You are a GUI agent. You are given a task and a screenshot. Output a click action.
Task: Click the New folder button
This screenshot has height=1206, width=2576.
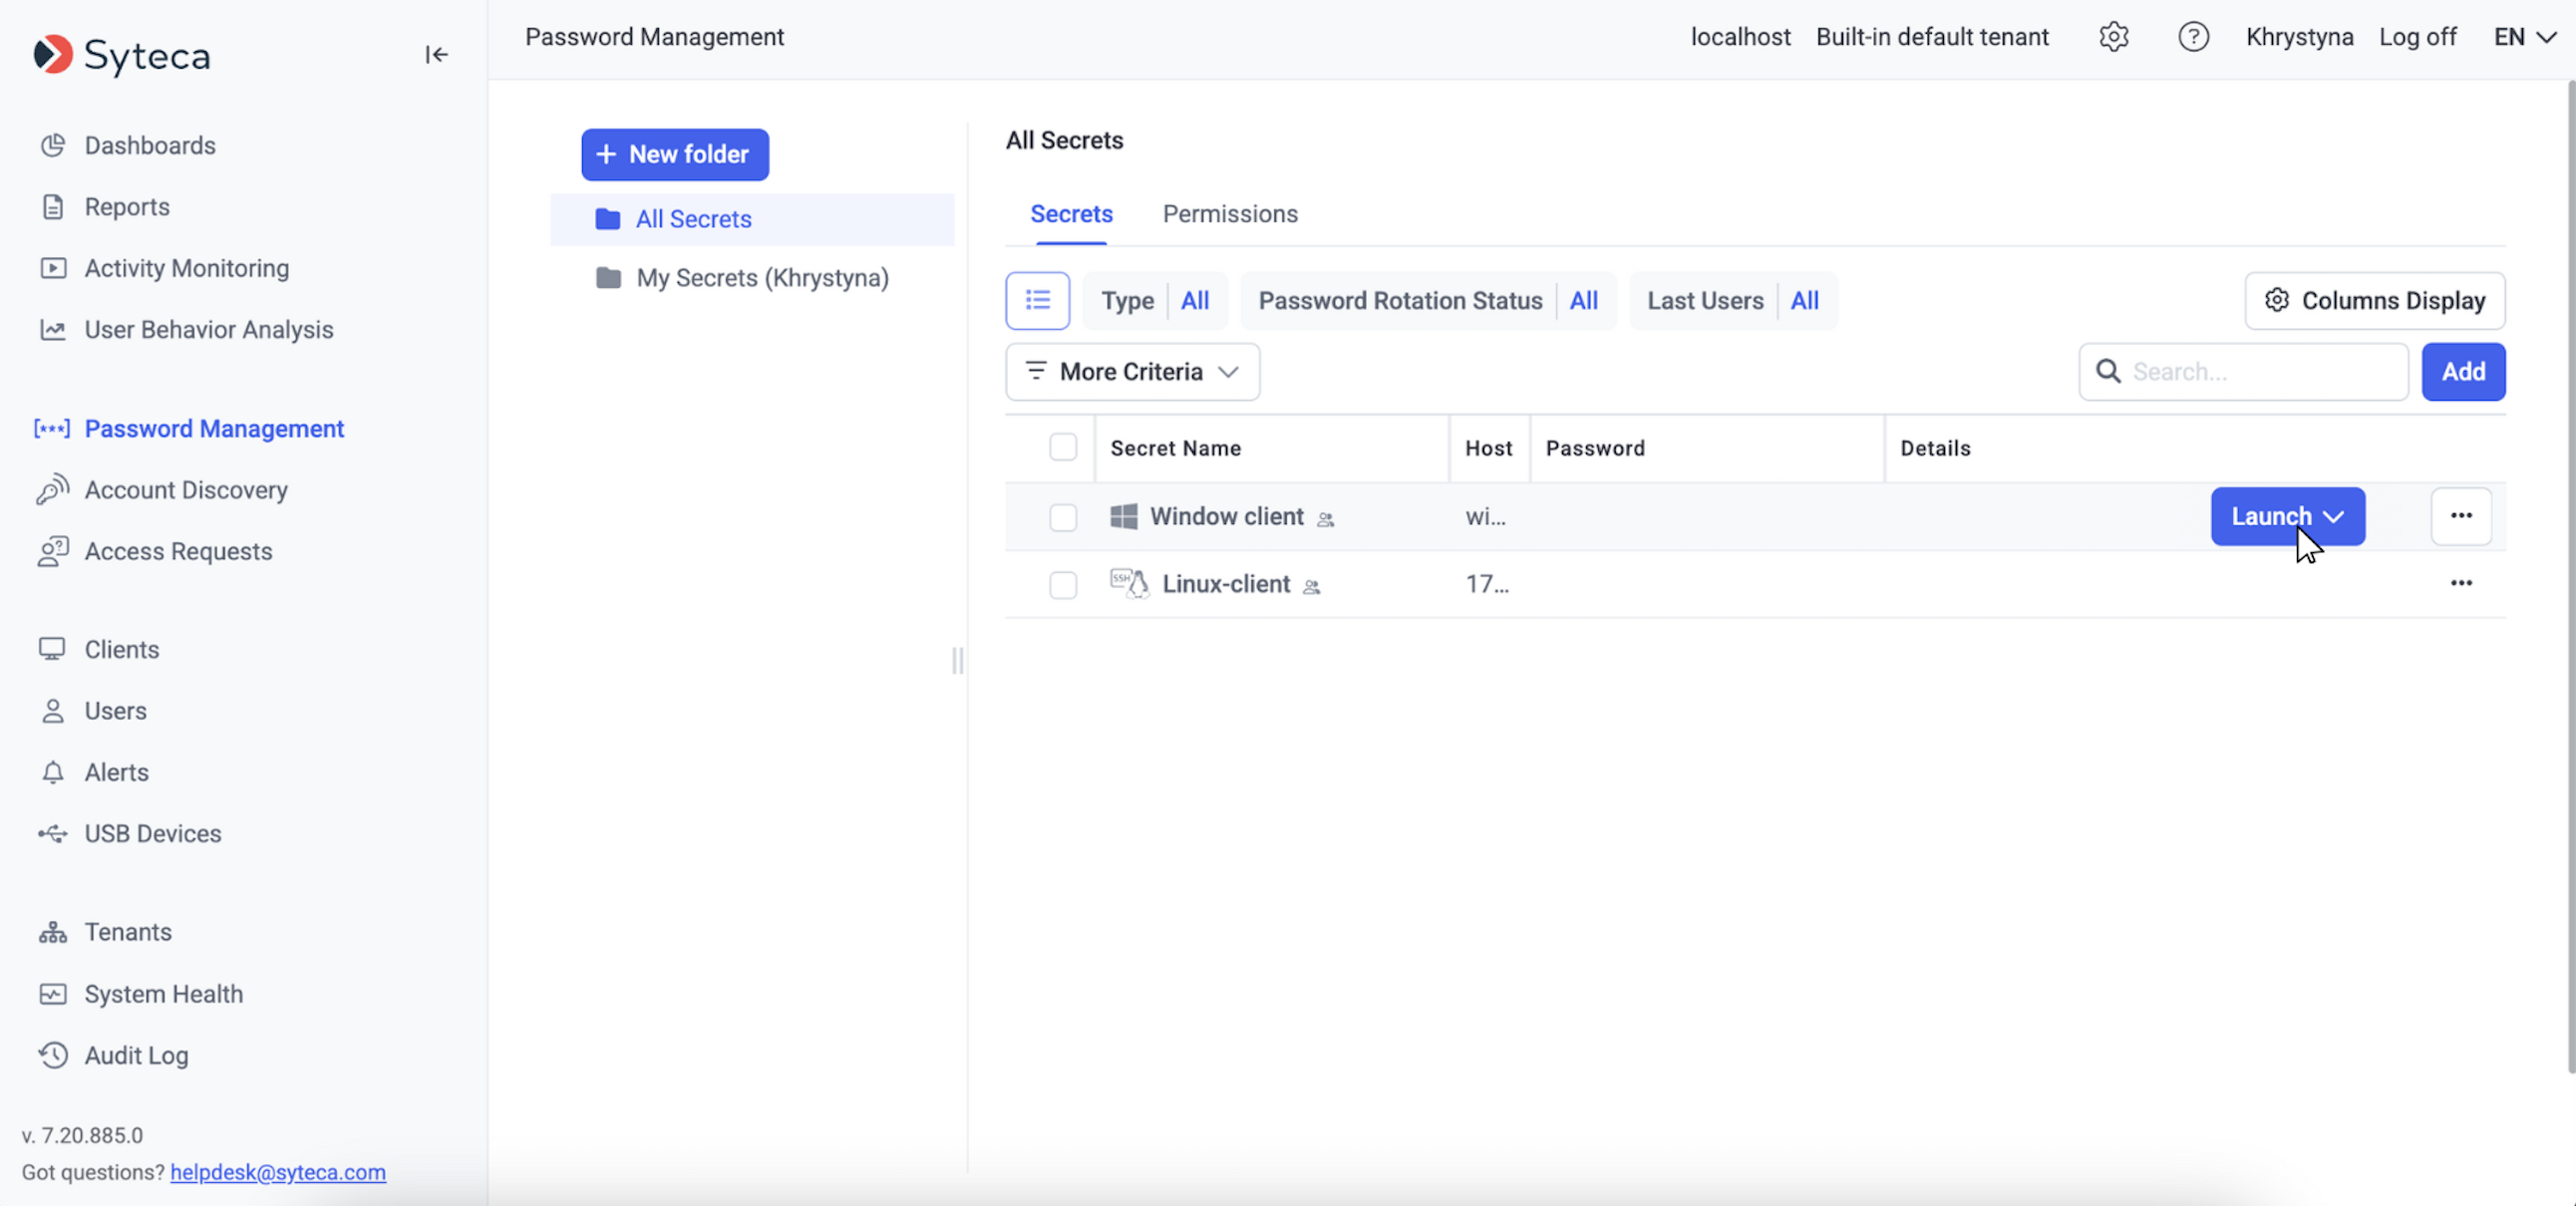[x=674, y=154]
